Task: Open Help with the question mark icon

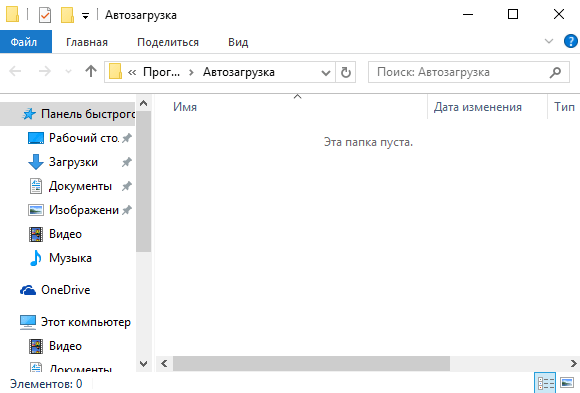Action: (x=571, y=41)
